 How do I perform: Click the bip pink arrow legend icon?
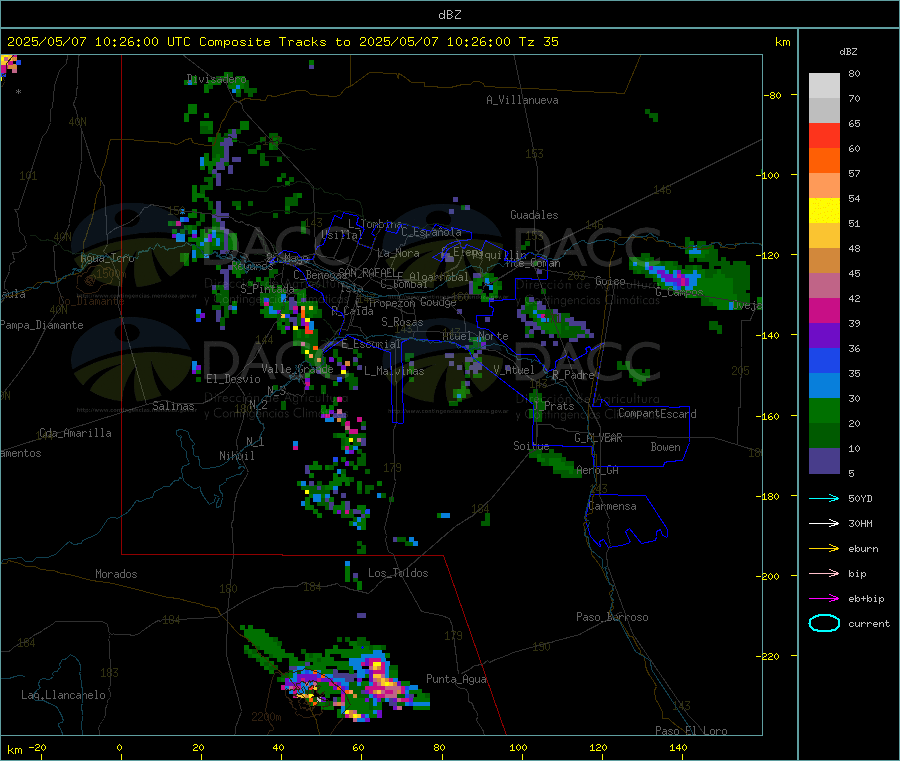point(824,573)
